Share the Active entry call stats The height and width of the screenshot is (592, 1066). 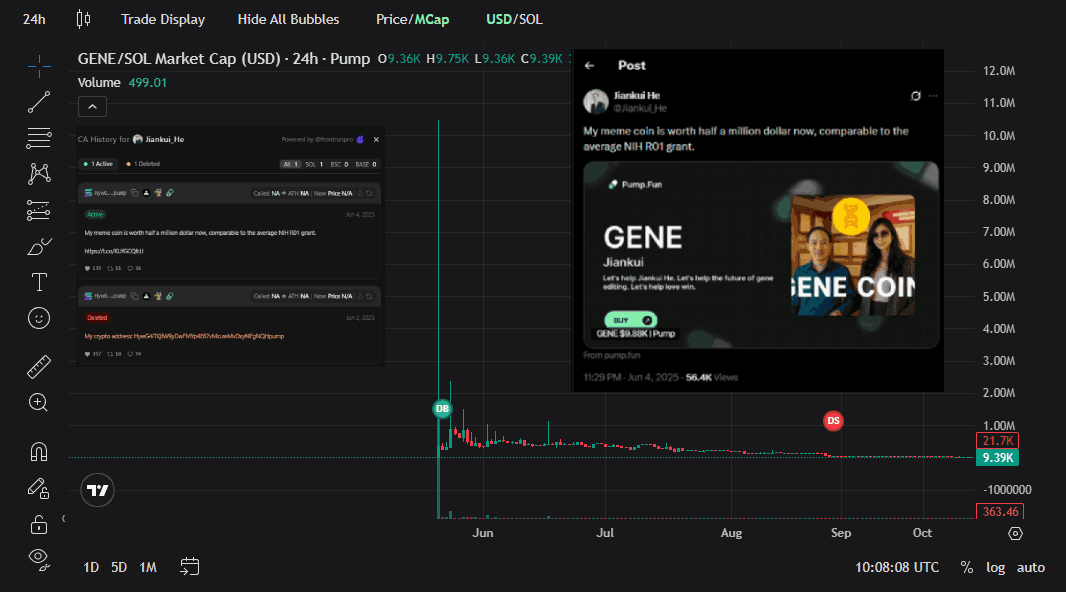360,193
